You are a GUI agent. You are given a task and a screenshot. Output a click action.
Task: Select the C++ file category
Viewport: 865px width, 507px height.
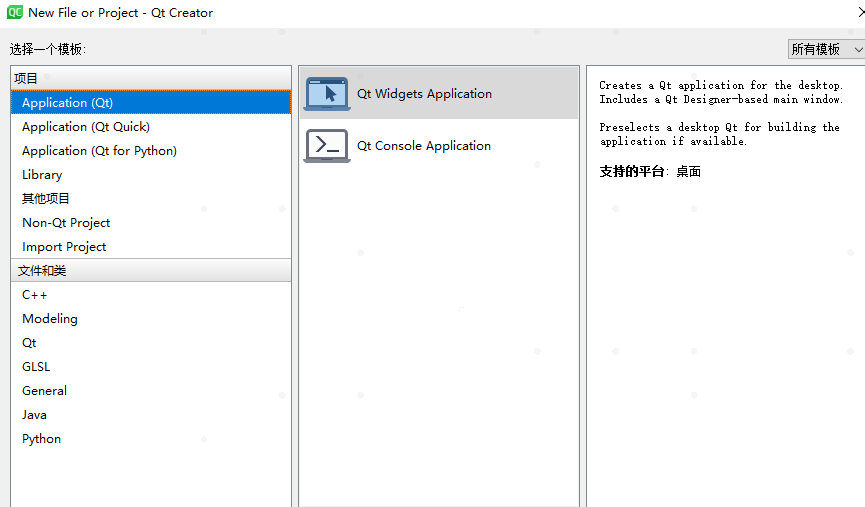pyautogui.click(x=151, y=295)
